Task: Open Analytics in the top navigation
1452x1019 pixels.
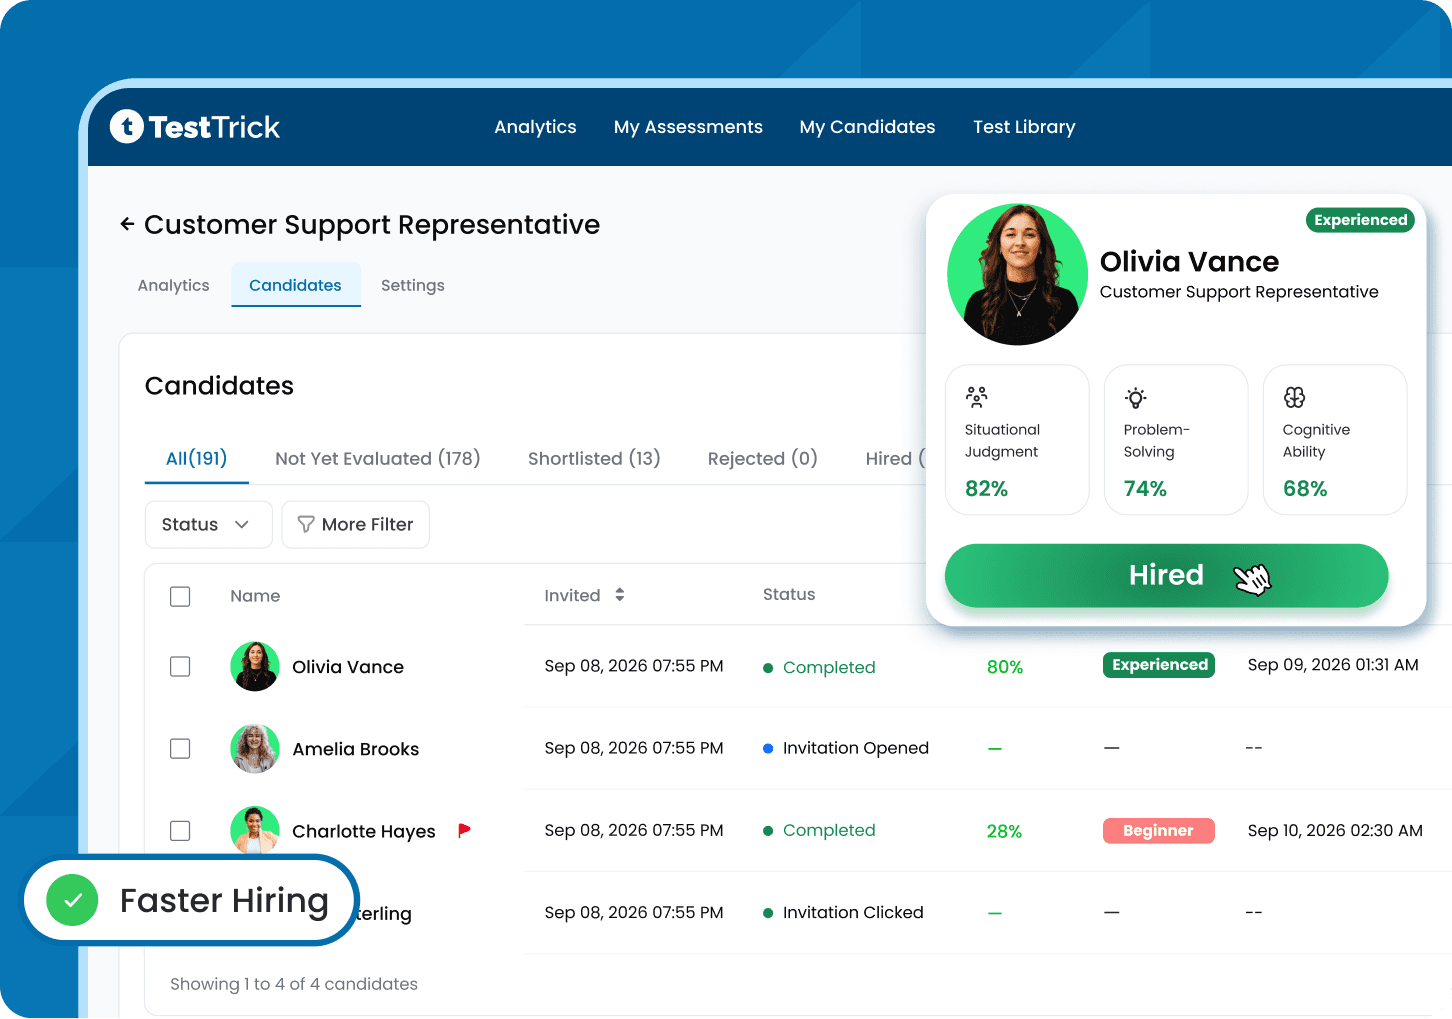Action: click(x=535, y=127)
